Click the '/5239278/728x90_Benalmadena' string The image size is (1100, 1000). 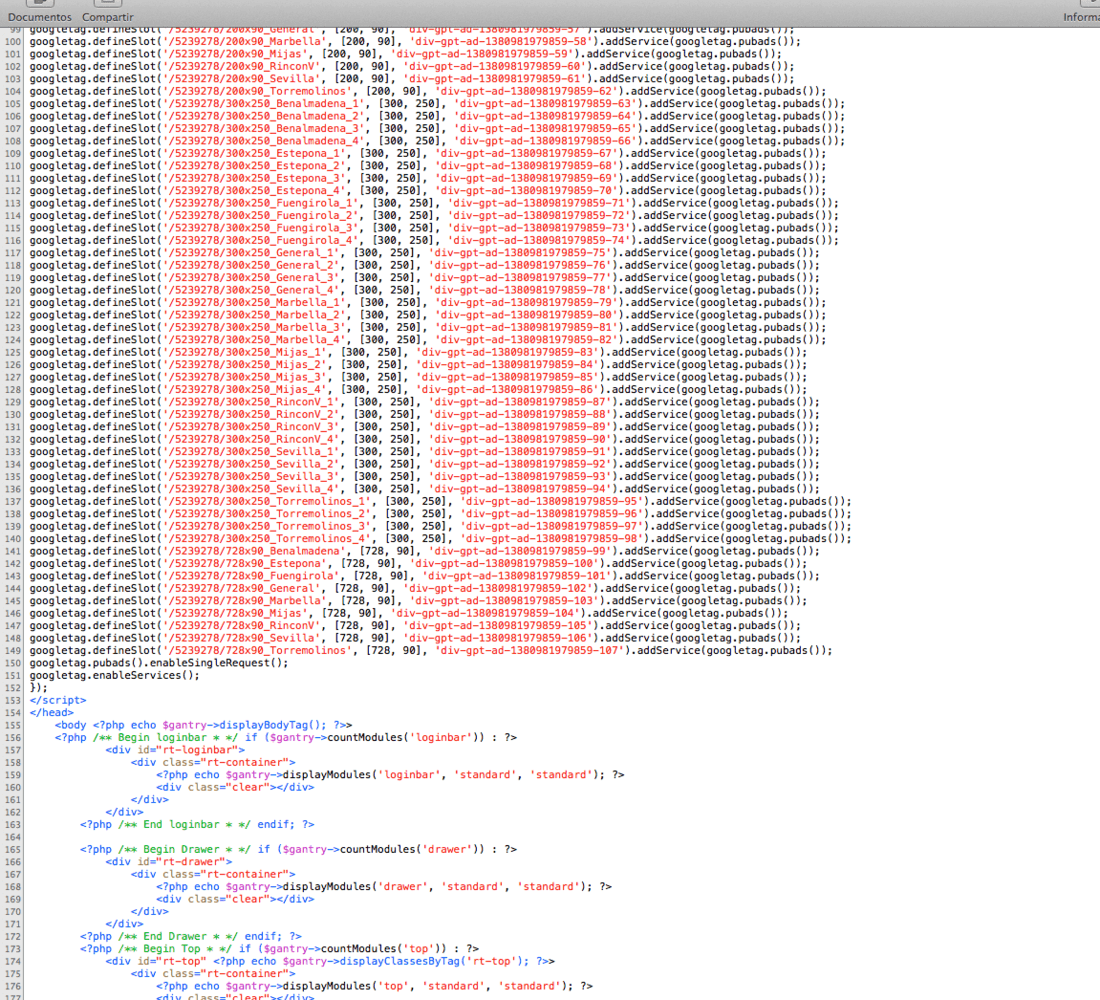click(x=255, y=552)
